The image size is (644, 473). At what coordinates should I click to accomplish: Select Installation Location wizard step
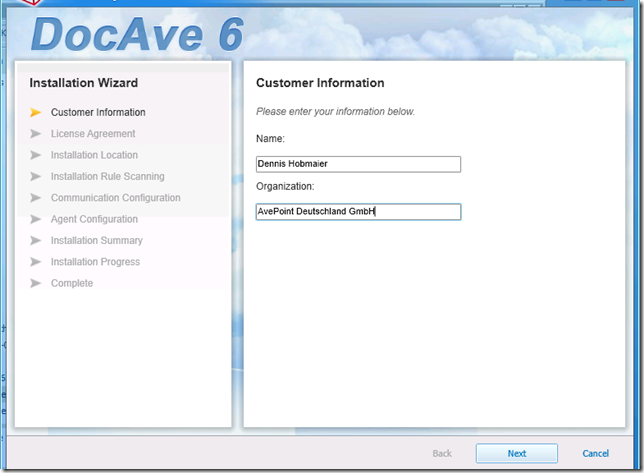pos(94,155)
